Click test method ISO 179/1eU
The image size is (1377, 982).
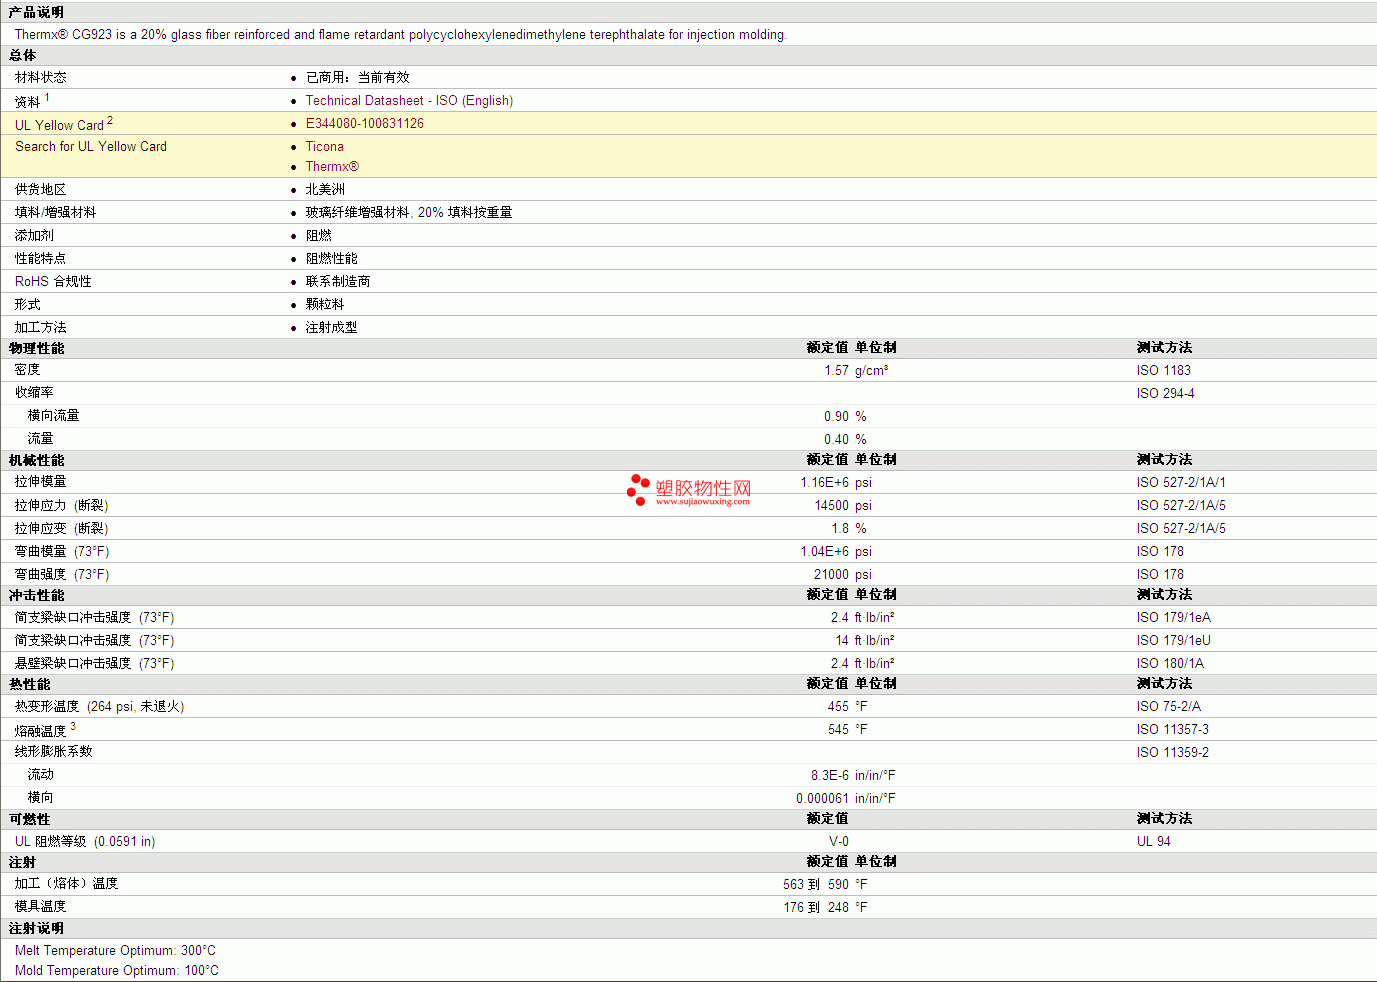pyautogui.click(x=1174, y=641)
